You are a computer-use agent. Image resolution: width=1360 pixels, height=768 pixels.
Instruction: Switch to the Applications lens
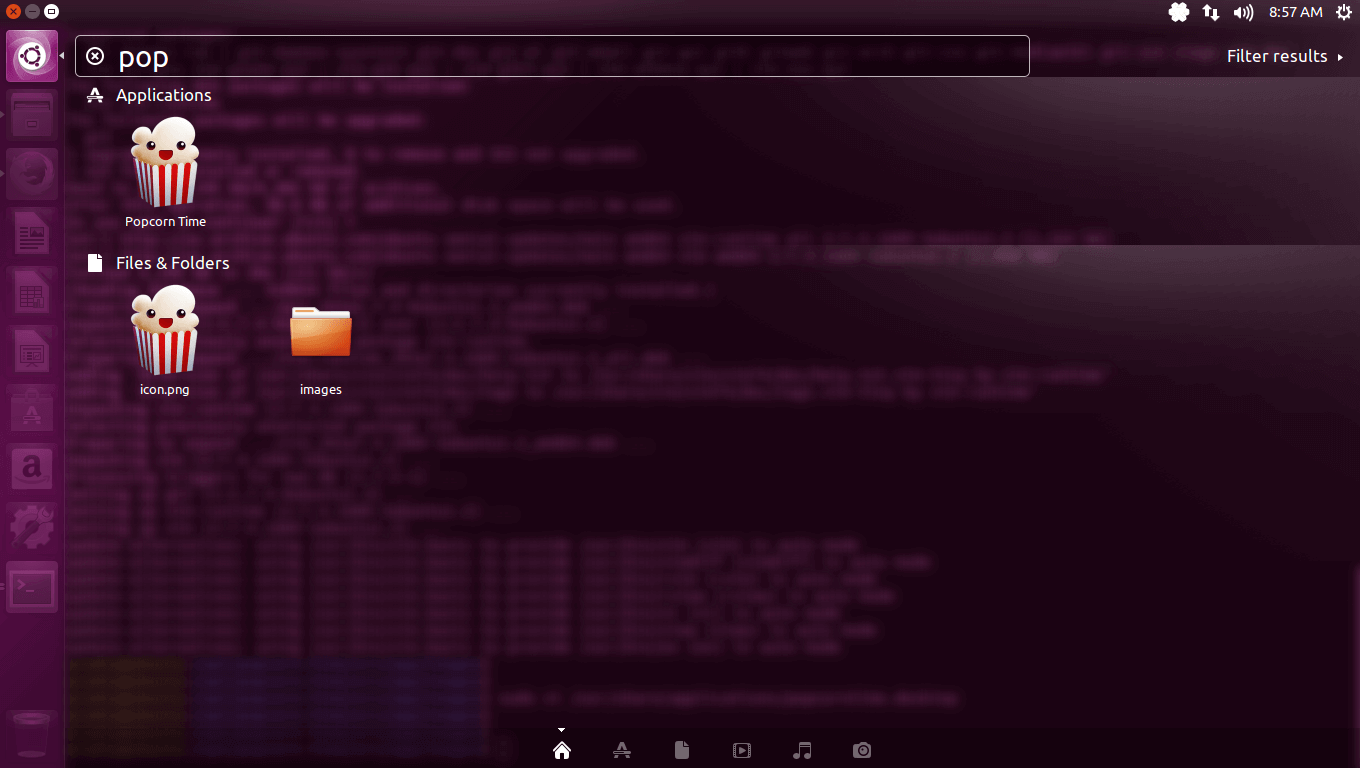(x=622, y=750)
